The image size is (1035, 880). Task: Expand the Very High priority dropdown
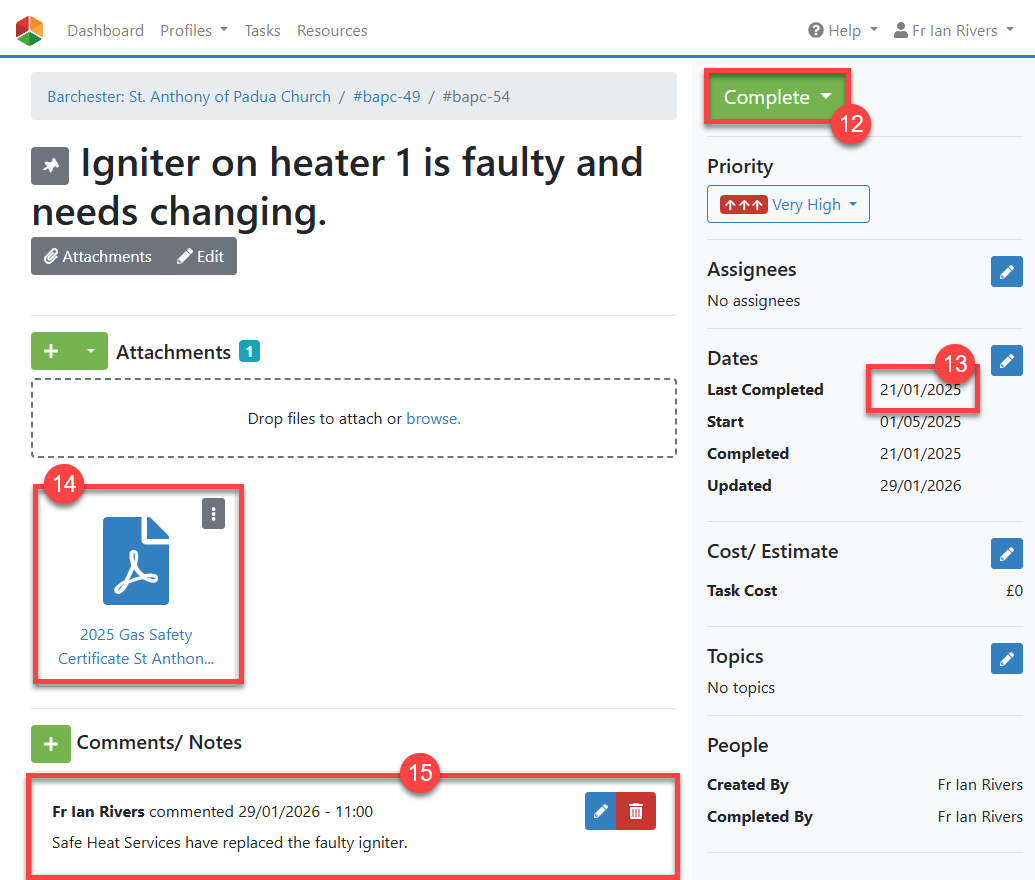click(788, 204)
